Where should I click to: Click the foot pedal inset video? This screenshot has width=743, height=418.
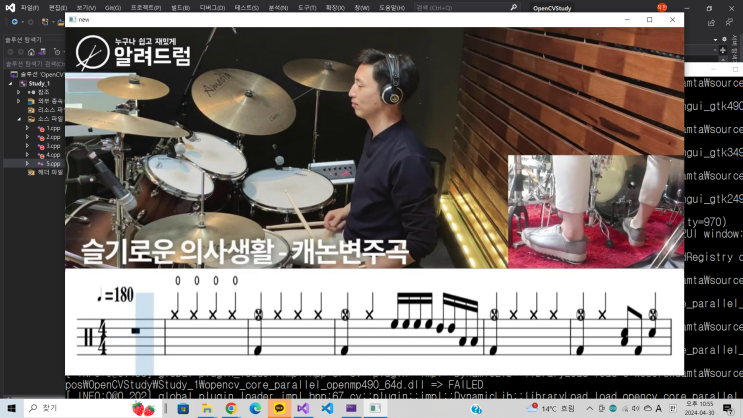tap(596, 211)
